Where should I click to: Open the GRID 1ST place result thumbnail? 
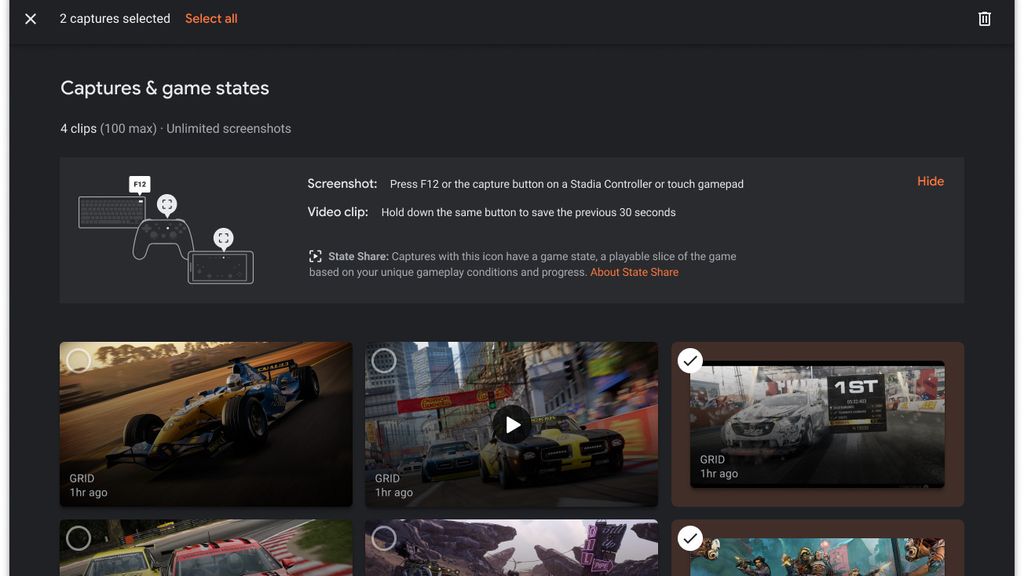[817, 424]
